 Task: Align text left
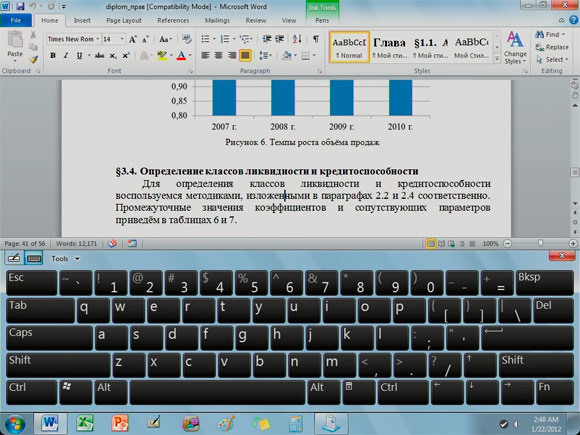click(205, 55)
